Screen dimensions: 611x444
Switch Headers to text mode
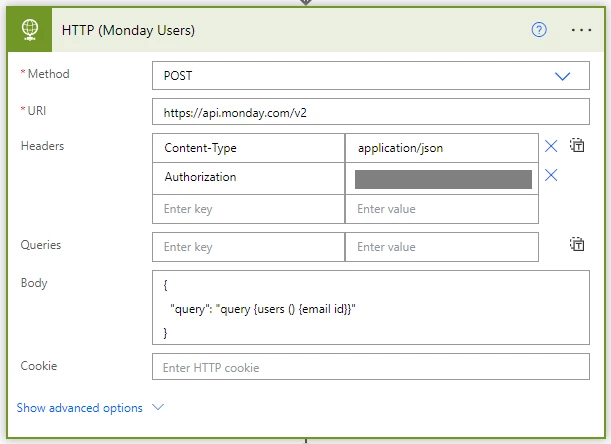[x=577, y=145]
